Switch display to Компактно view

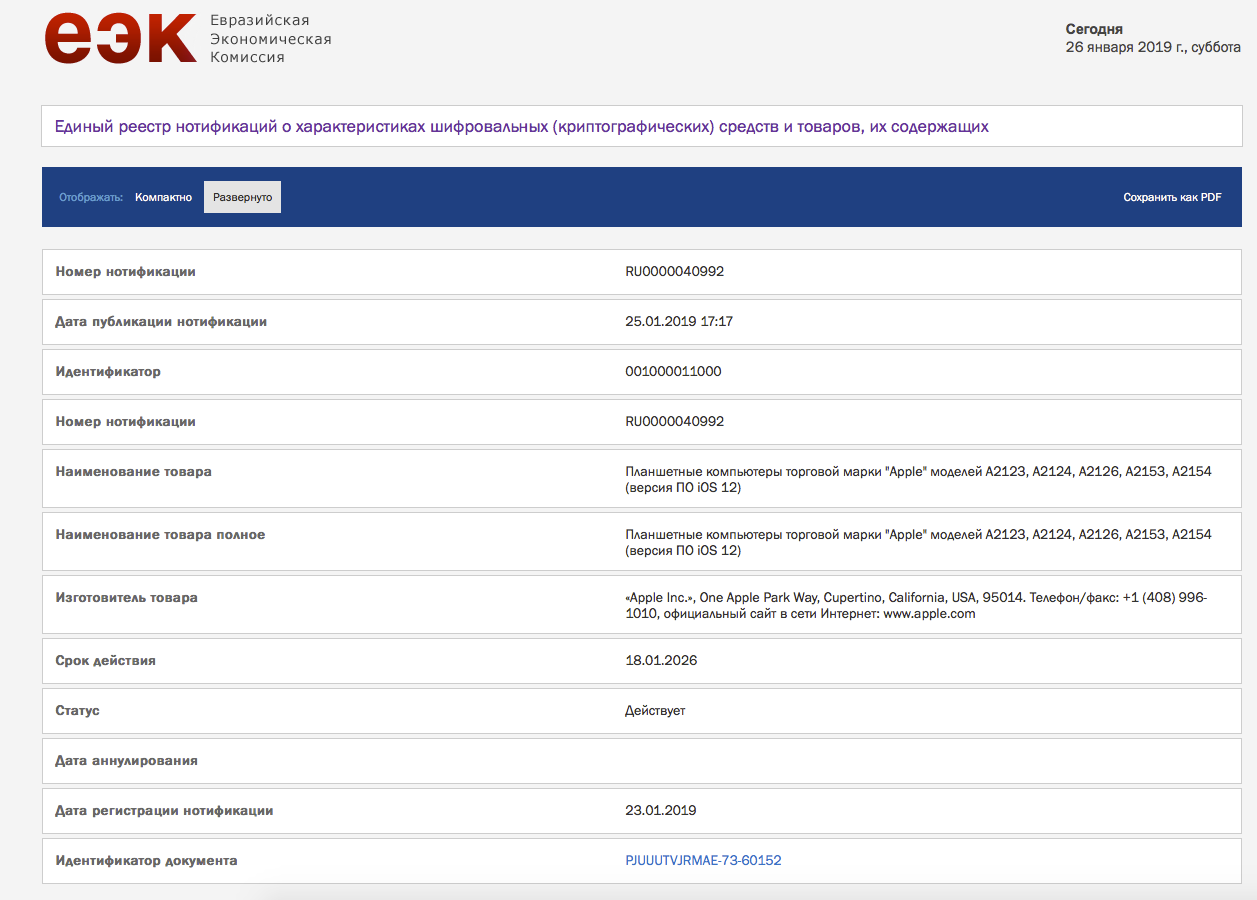click(163, 197)
